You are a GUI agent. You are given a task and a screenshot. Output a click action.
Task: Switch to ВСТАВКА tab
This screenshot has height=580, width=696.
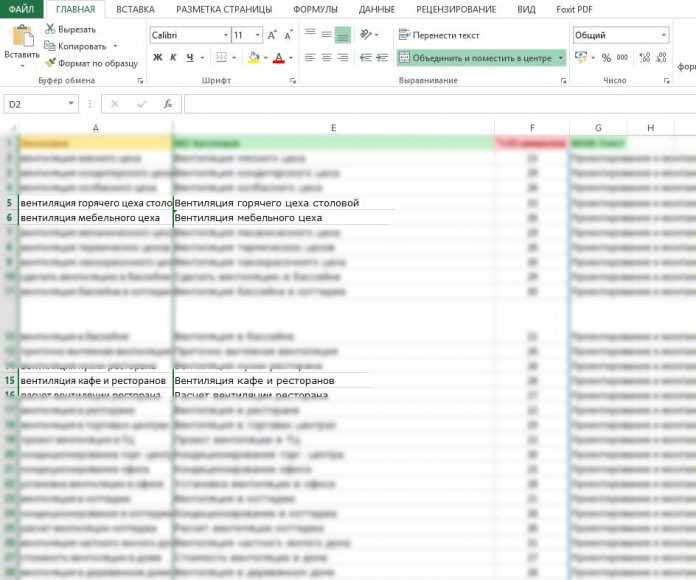(x=135, y=9)
